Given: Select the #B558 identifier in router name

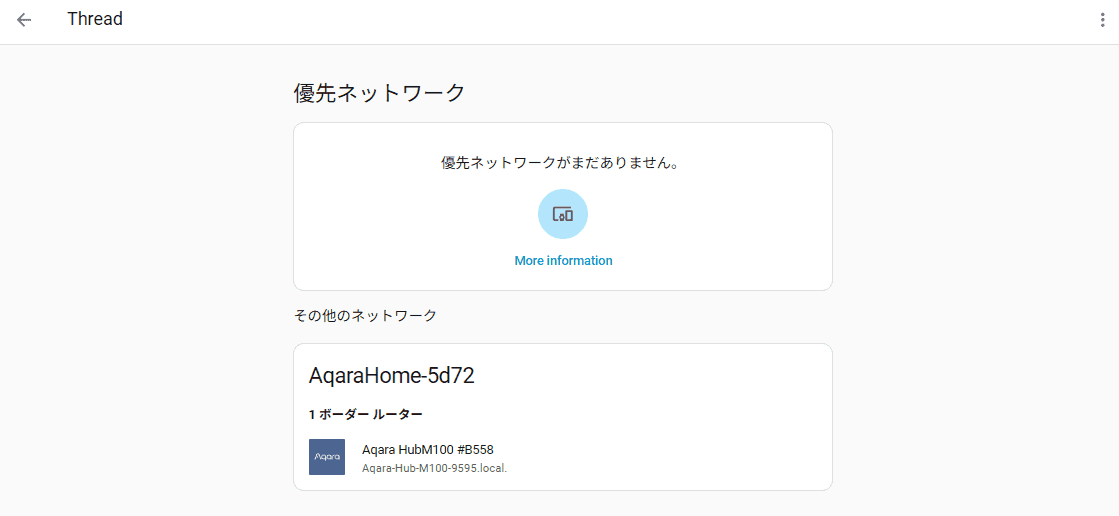Looking at the screenshot, I should click(x=476, y=450).
